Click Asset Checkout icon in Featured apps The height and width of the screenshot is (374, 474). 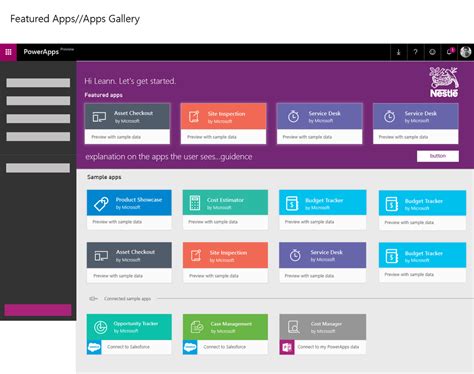99,117
